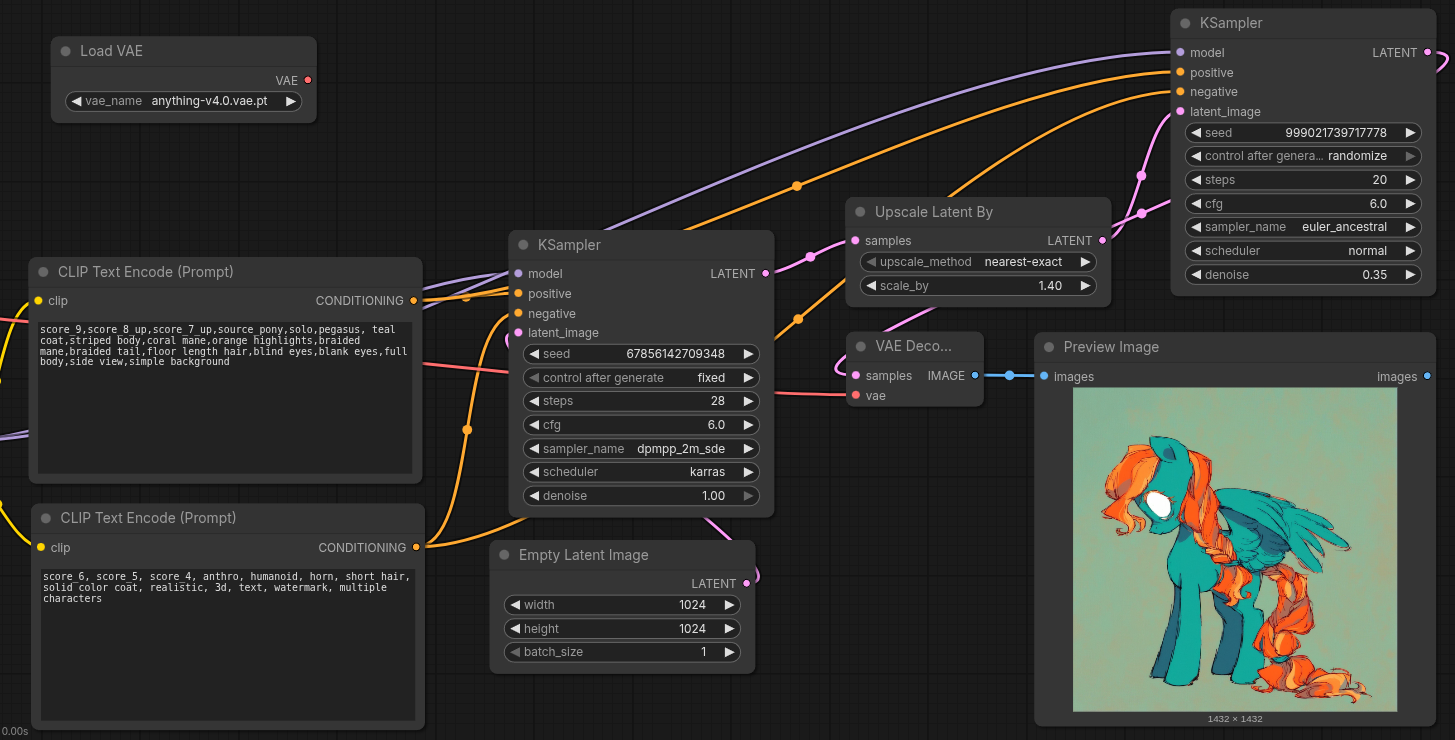Viewport: 1455px width, 740px height.
Task: Collapse the KSampler node with seed 67856142709348
Action: click(x=523, y=245)
